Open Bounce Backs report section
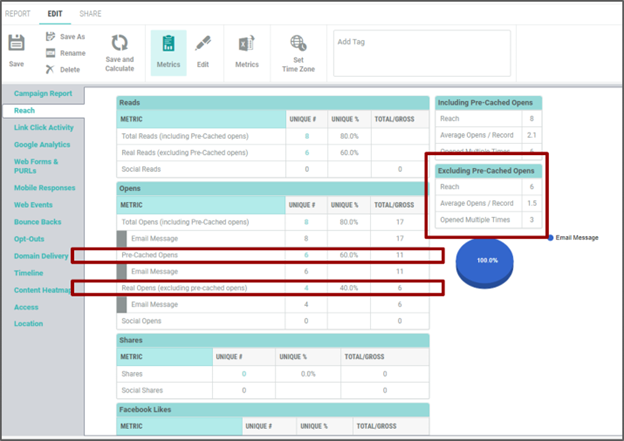 [x=37, y=221]
